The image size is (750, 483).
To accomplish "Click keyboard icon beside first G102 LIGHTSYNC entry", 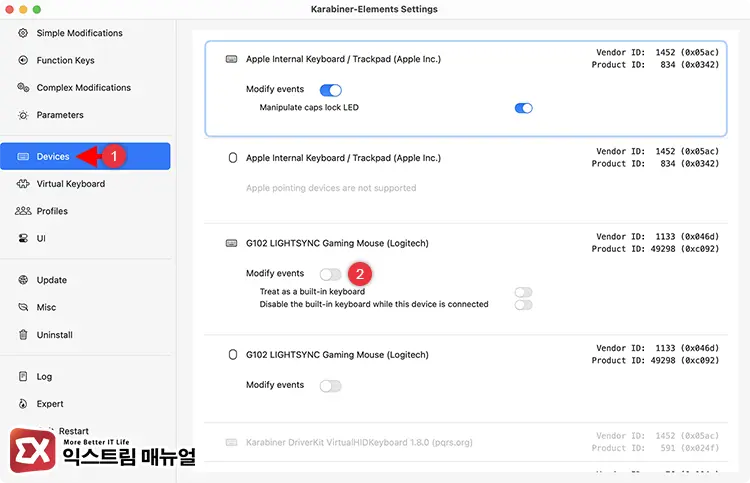I will tap(232, 243).
